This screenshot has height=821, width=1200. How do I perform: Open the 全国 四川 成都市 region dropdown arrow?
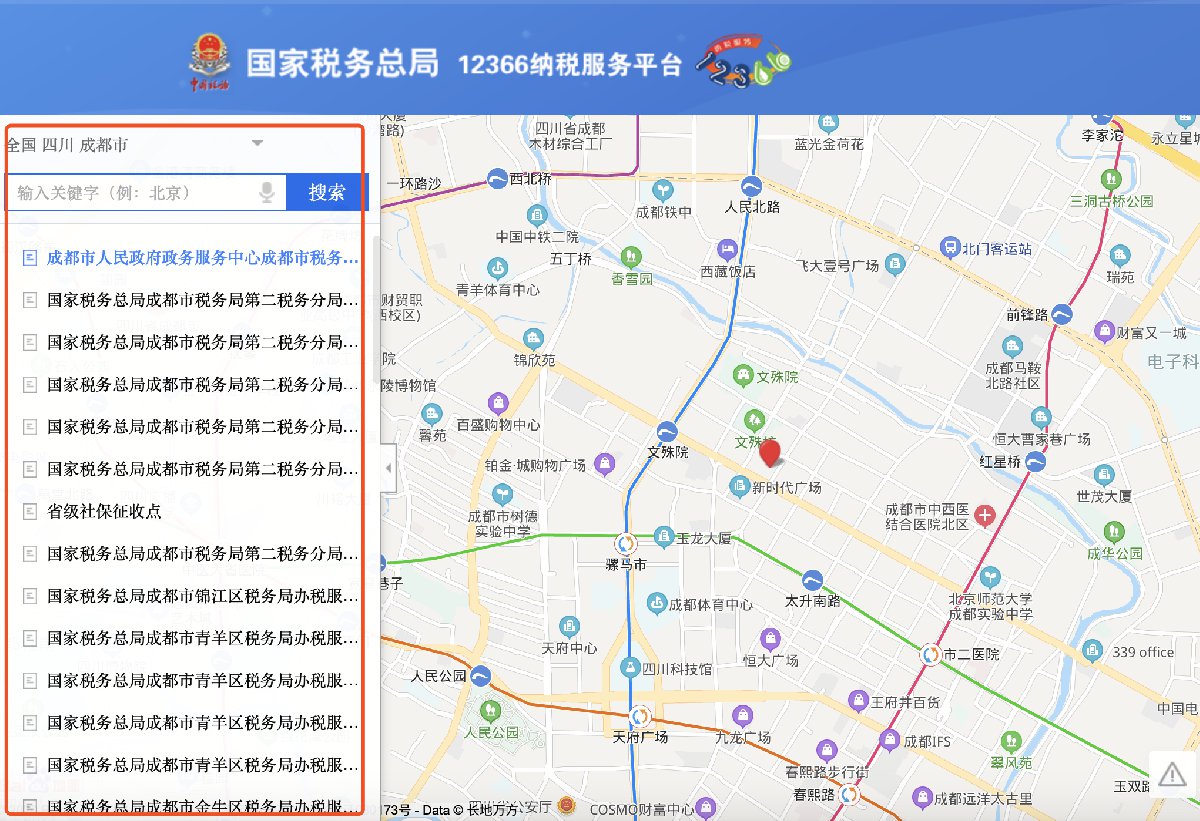pyautogui.click(x=257, y=143)
